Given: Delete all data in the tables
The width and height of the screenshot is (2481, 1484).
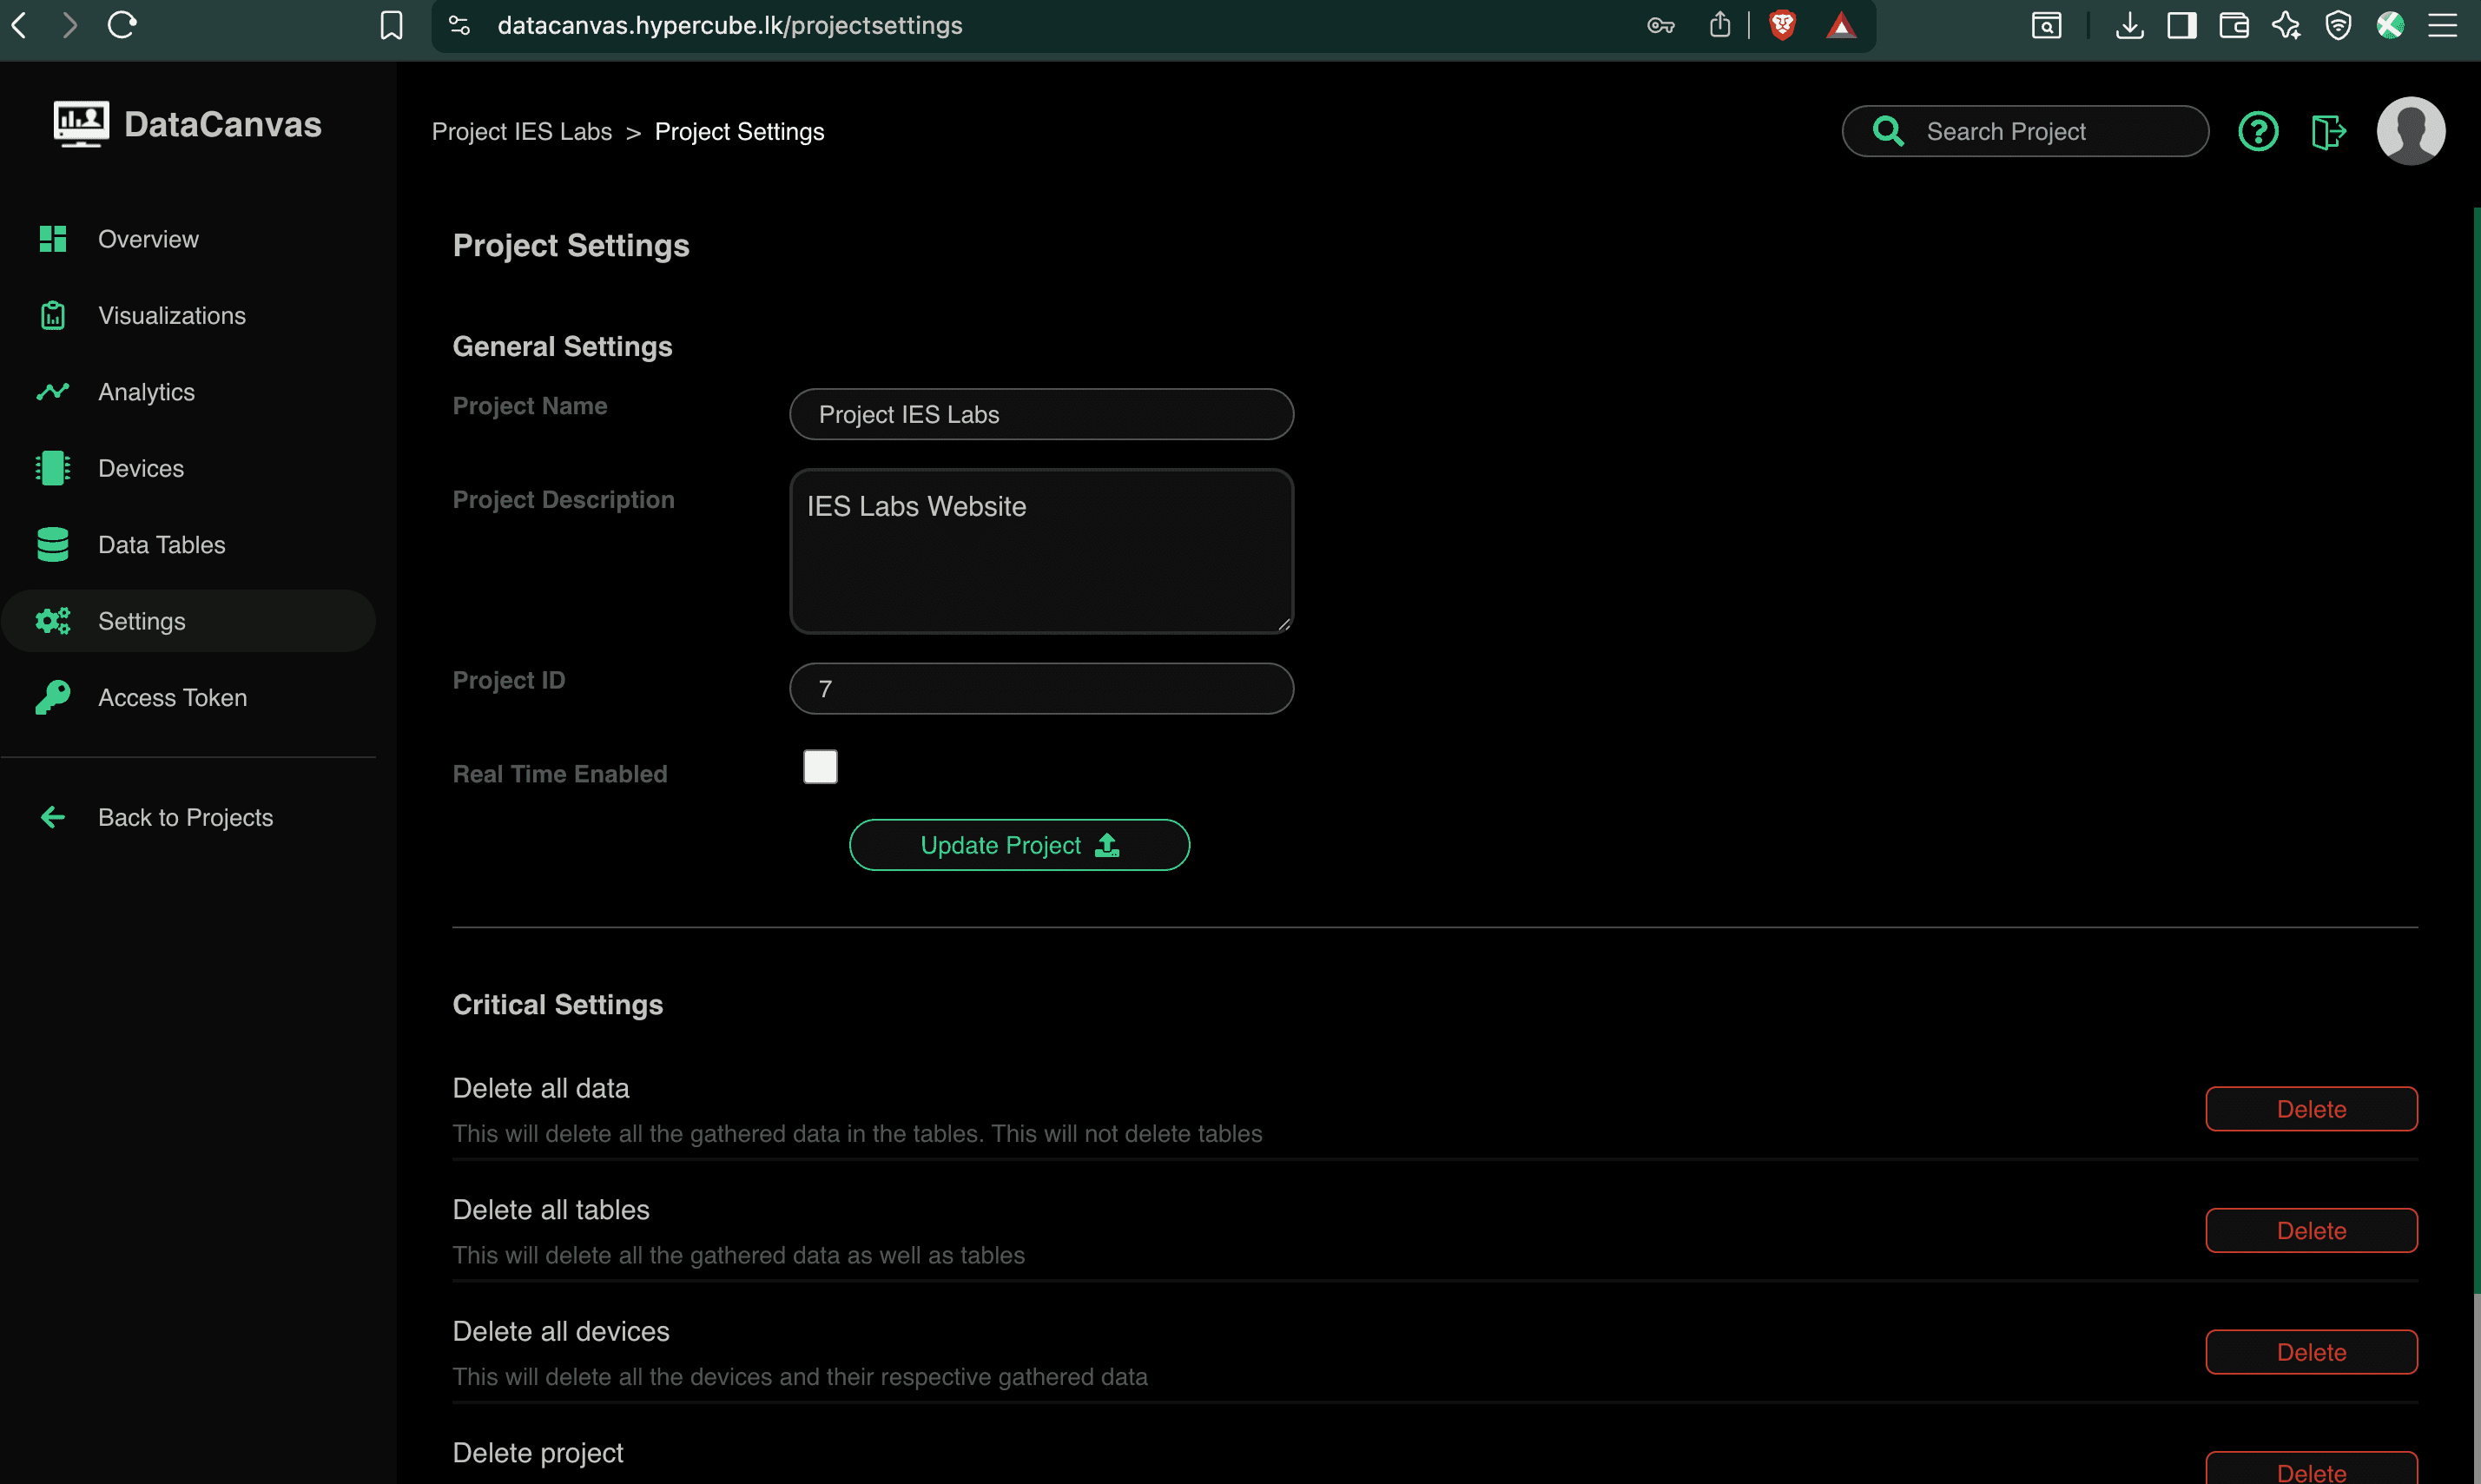Looking at the screenshot, I should point(2311,1109).
